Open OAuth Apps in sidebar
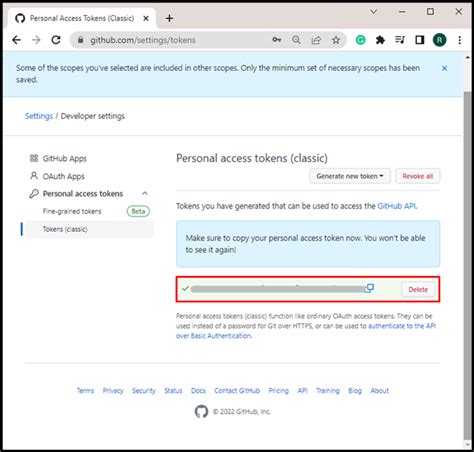This screenshot has height=452, width=474. point(64,176)
